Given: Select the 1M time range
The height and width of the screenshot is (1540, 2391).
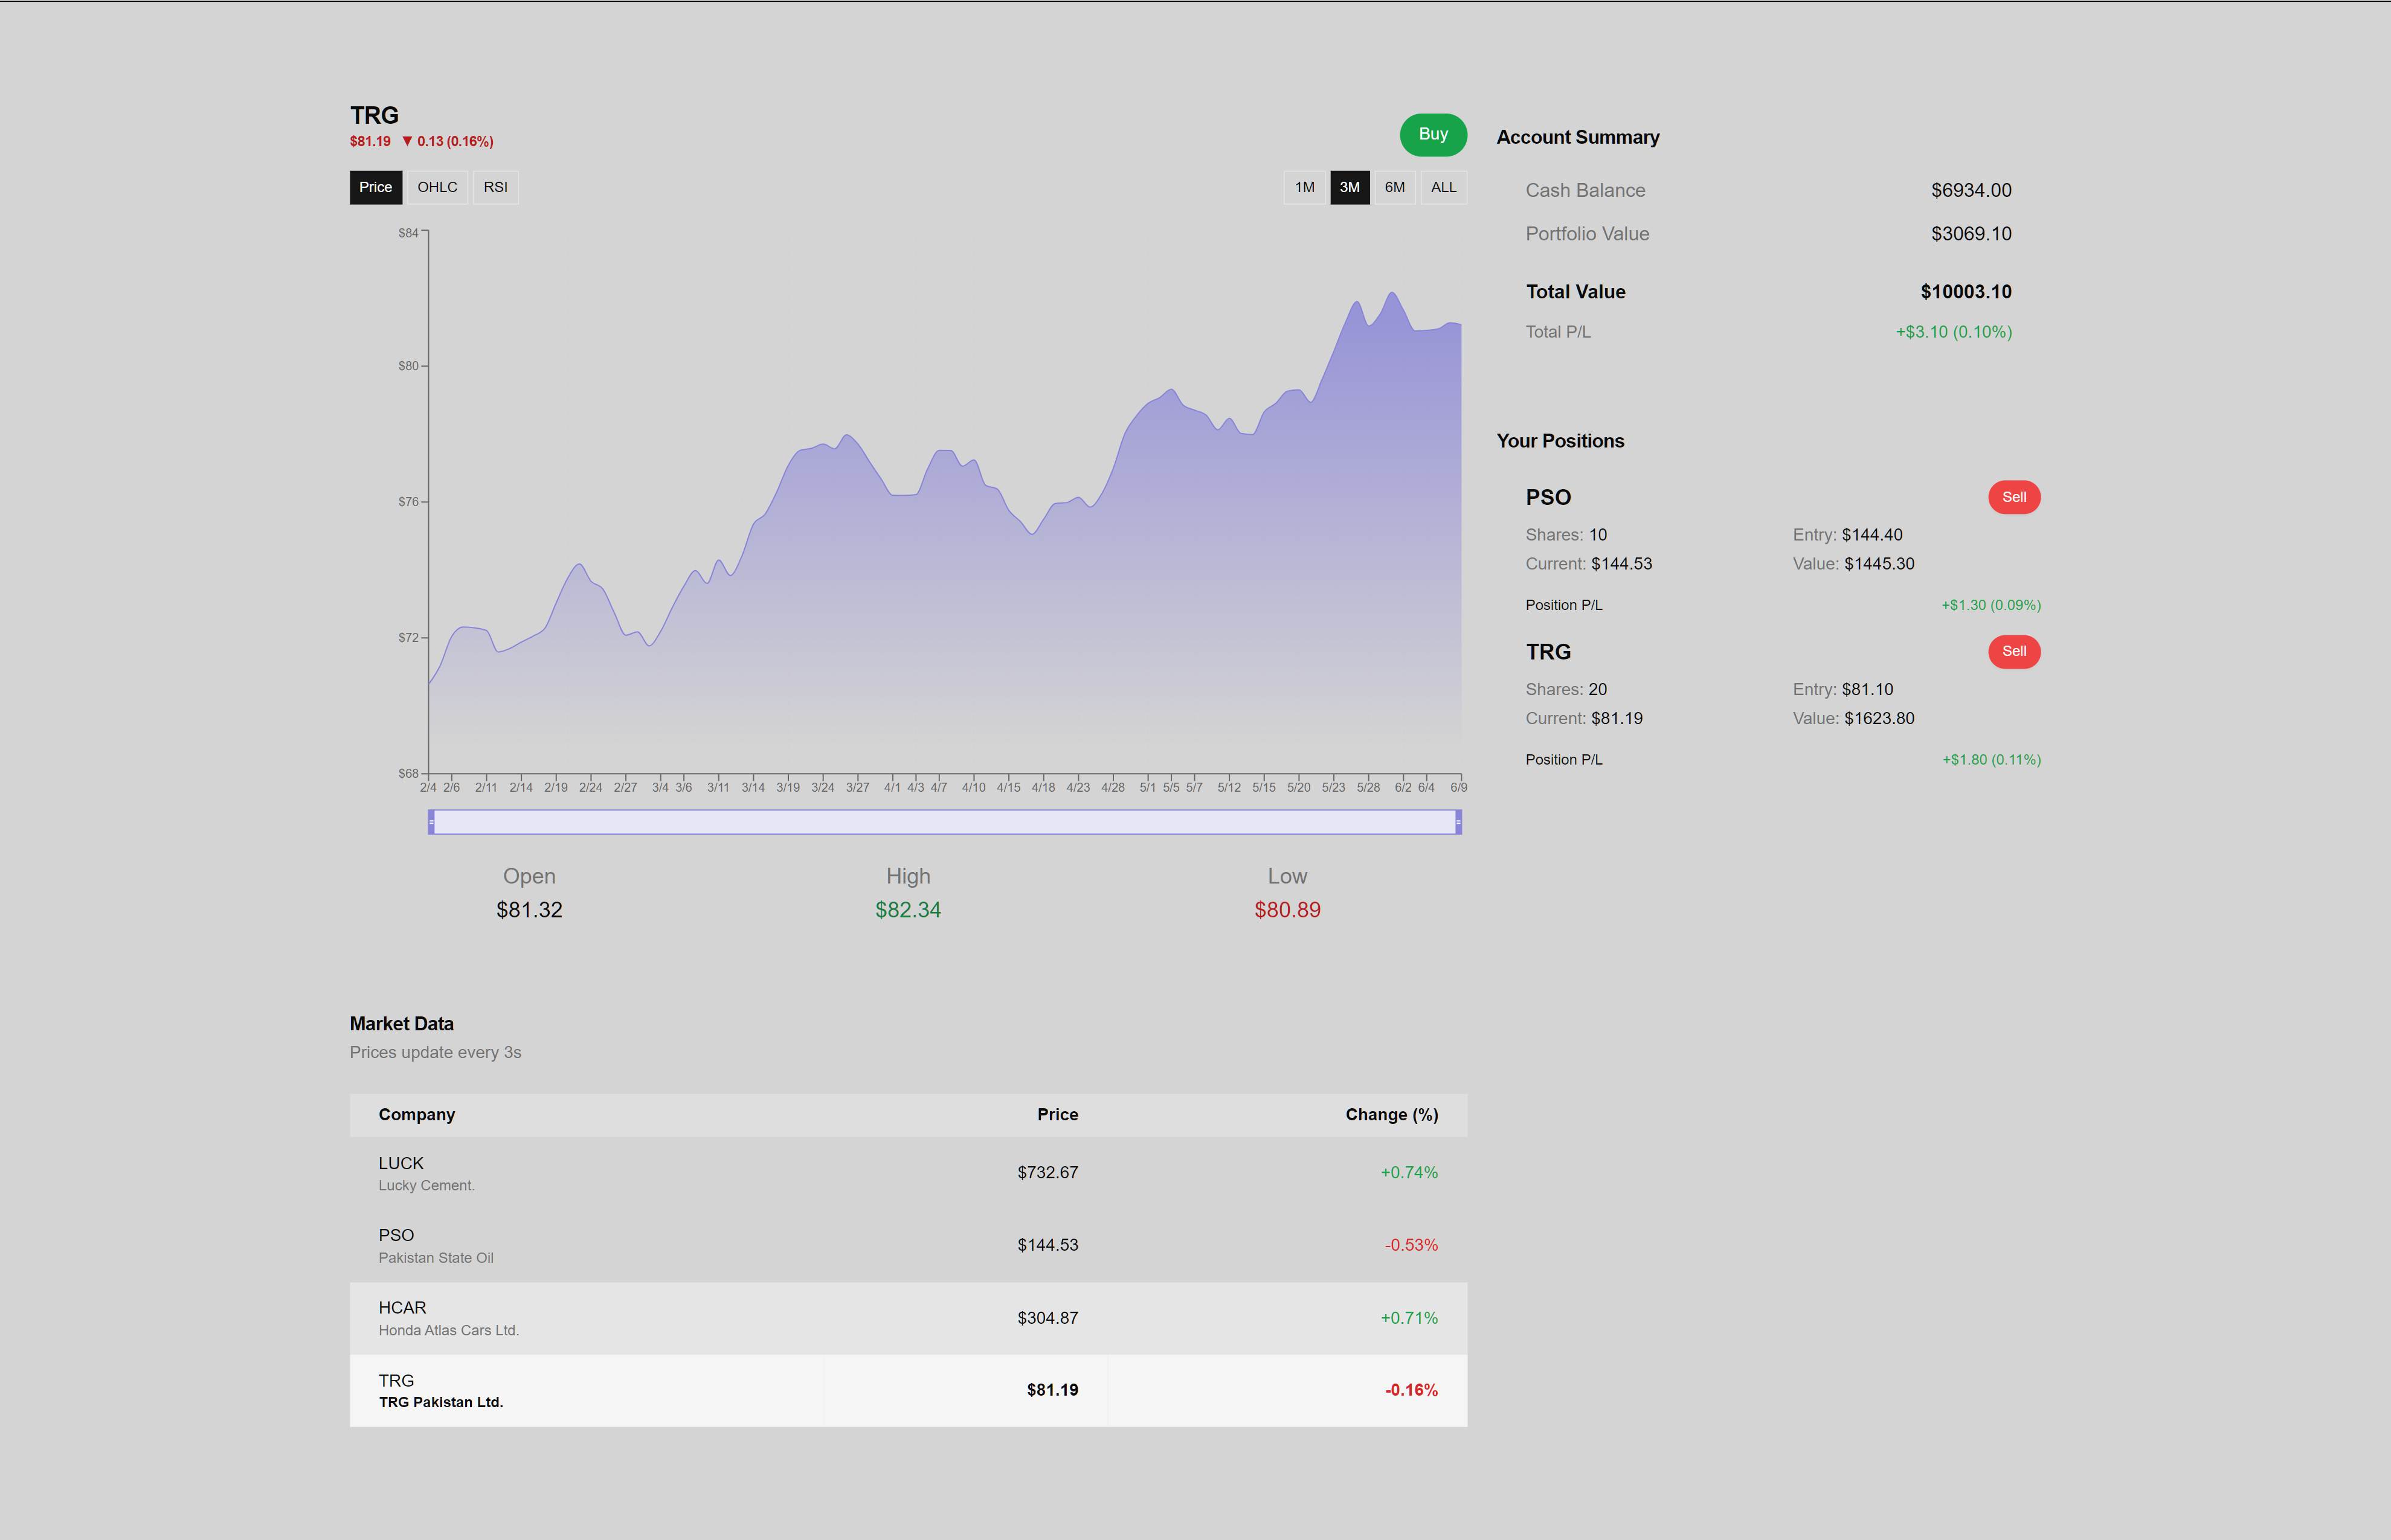Looking at the screenshot, I should [x=1304, y=187].
